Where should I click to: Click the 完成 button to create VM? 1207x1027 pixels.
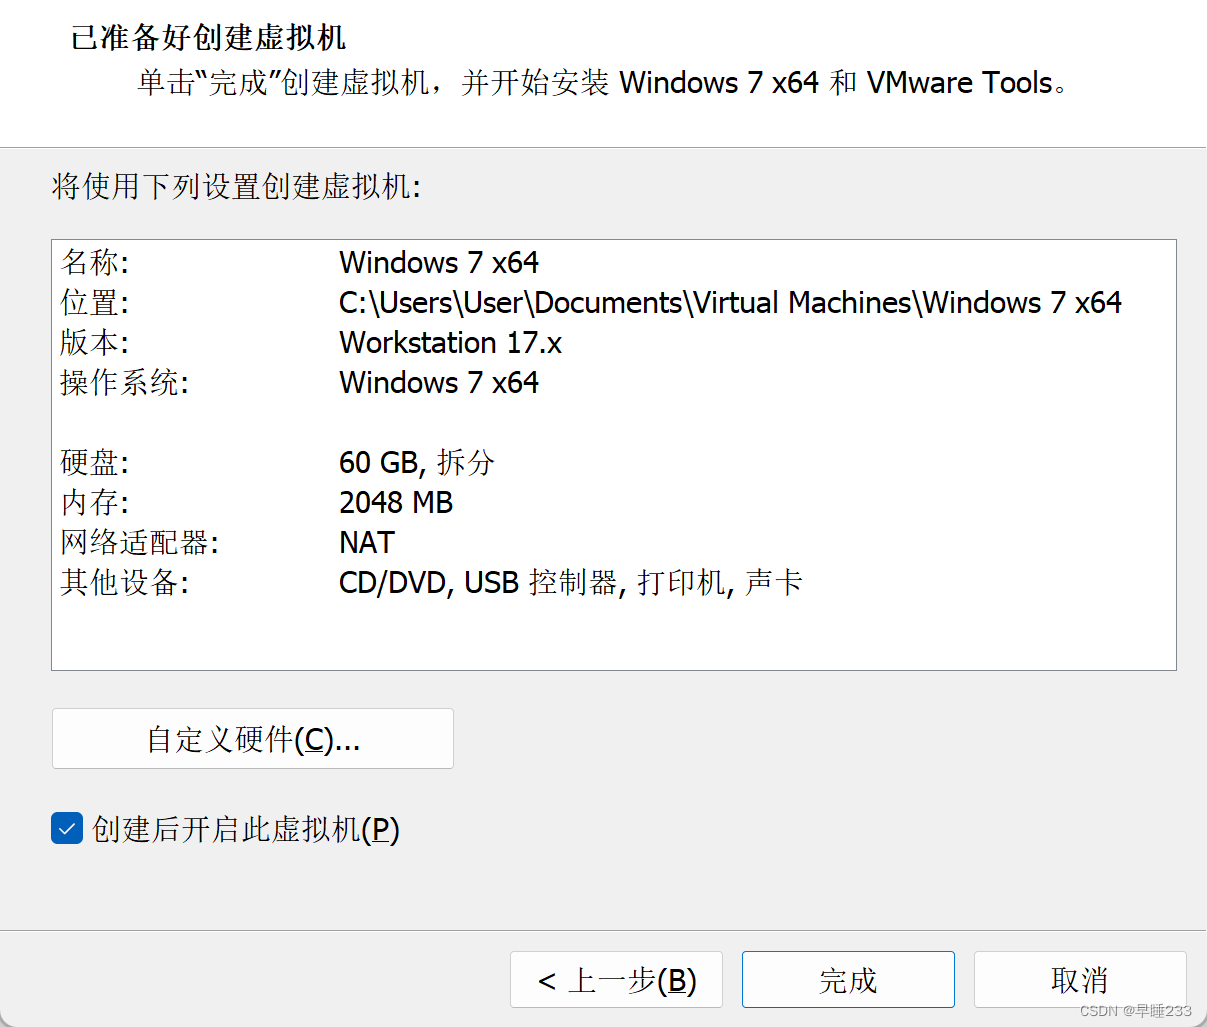(x=848, y=980)
